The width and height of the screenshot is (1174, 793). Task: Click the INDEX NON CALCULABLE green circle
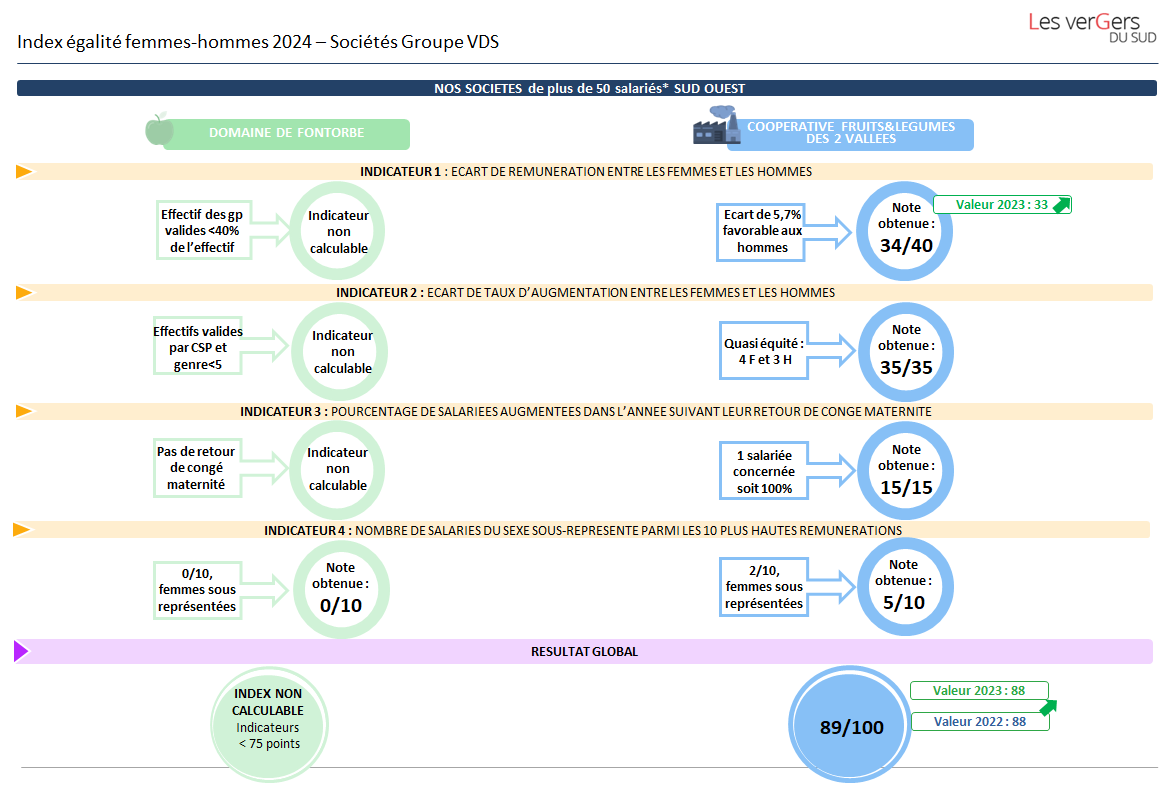pos(269,724)
